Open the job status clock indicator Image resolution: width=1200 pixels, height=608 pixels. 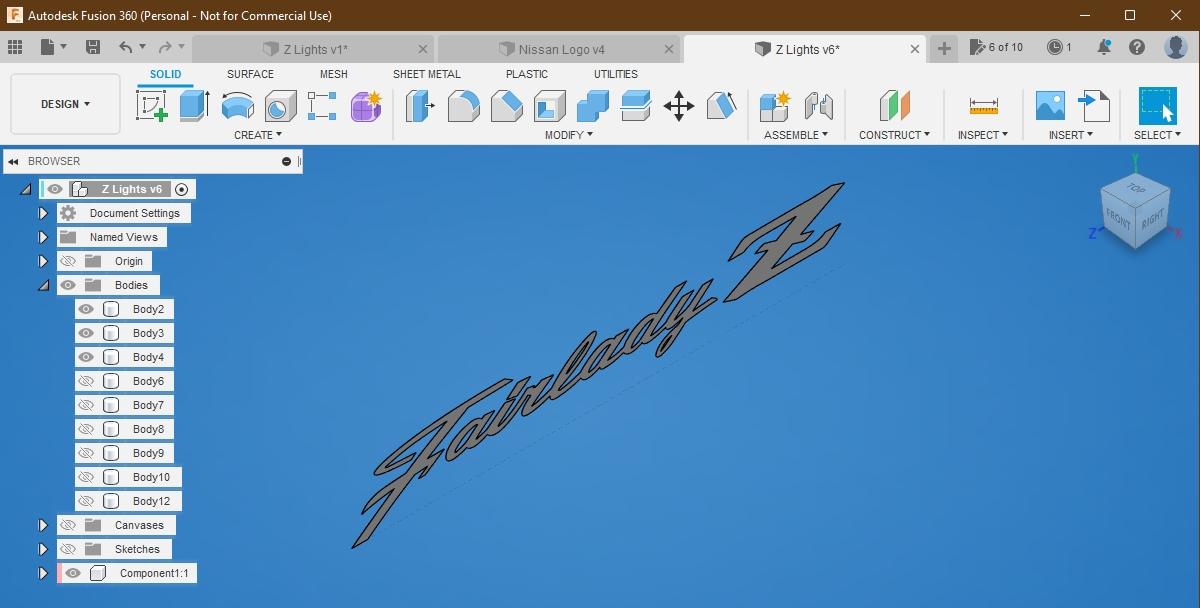[1059, 47]
